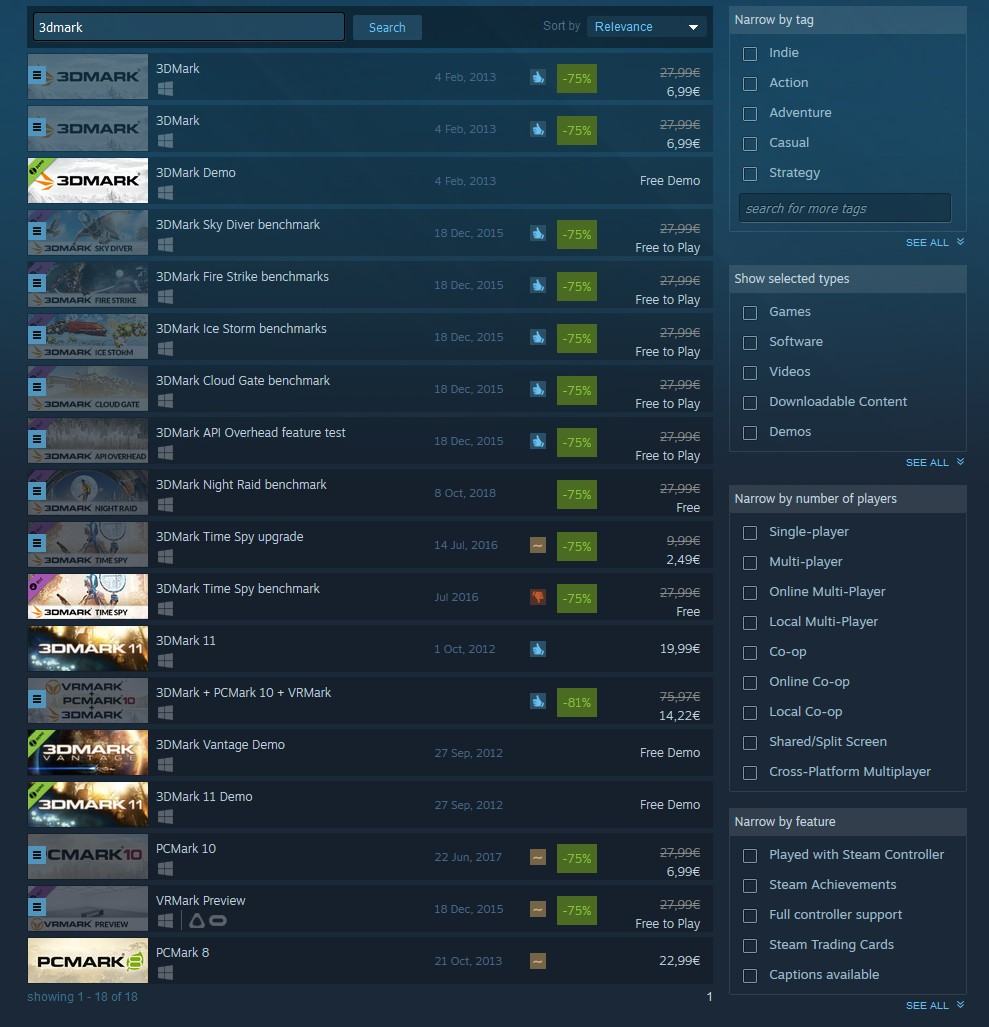Click the mixed review icon for VRMark Preview
The width and height of the screenshot is (989, 1027).
(x=538, y=909)
